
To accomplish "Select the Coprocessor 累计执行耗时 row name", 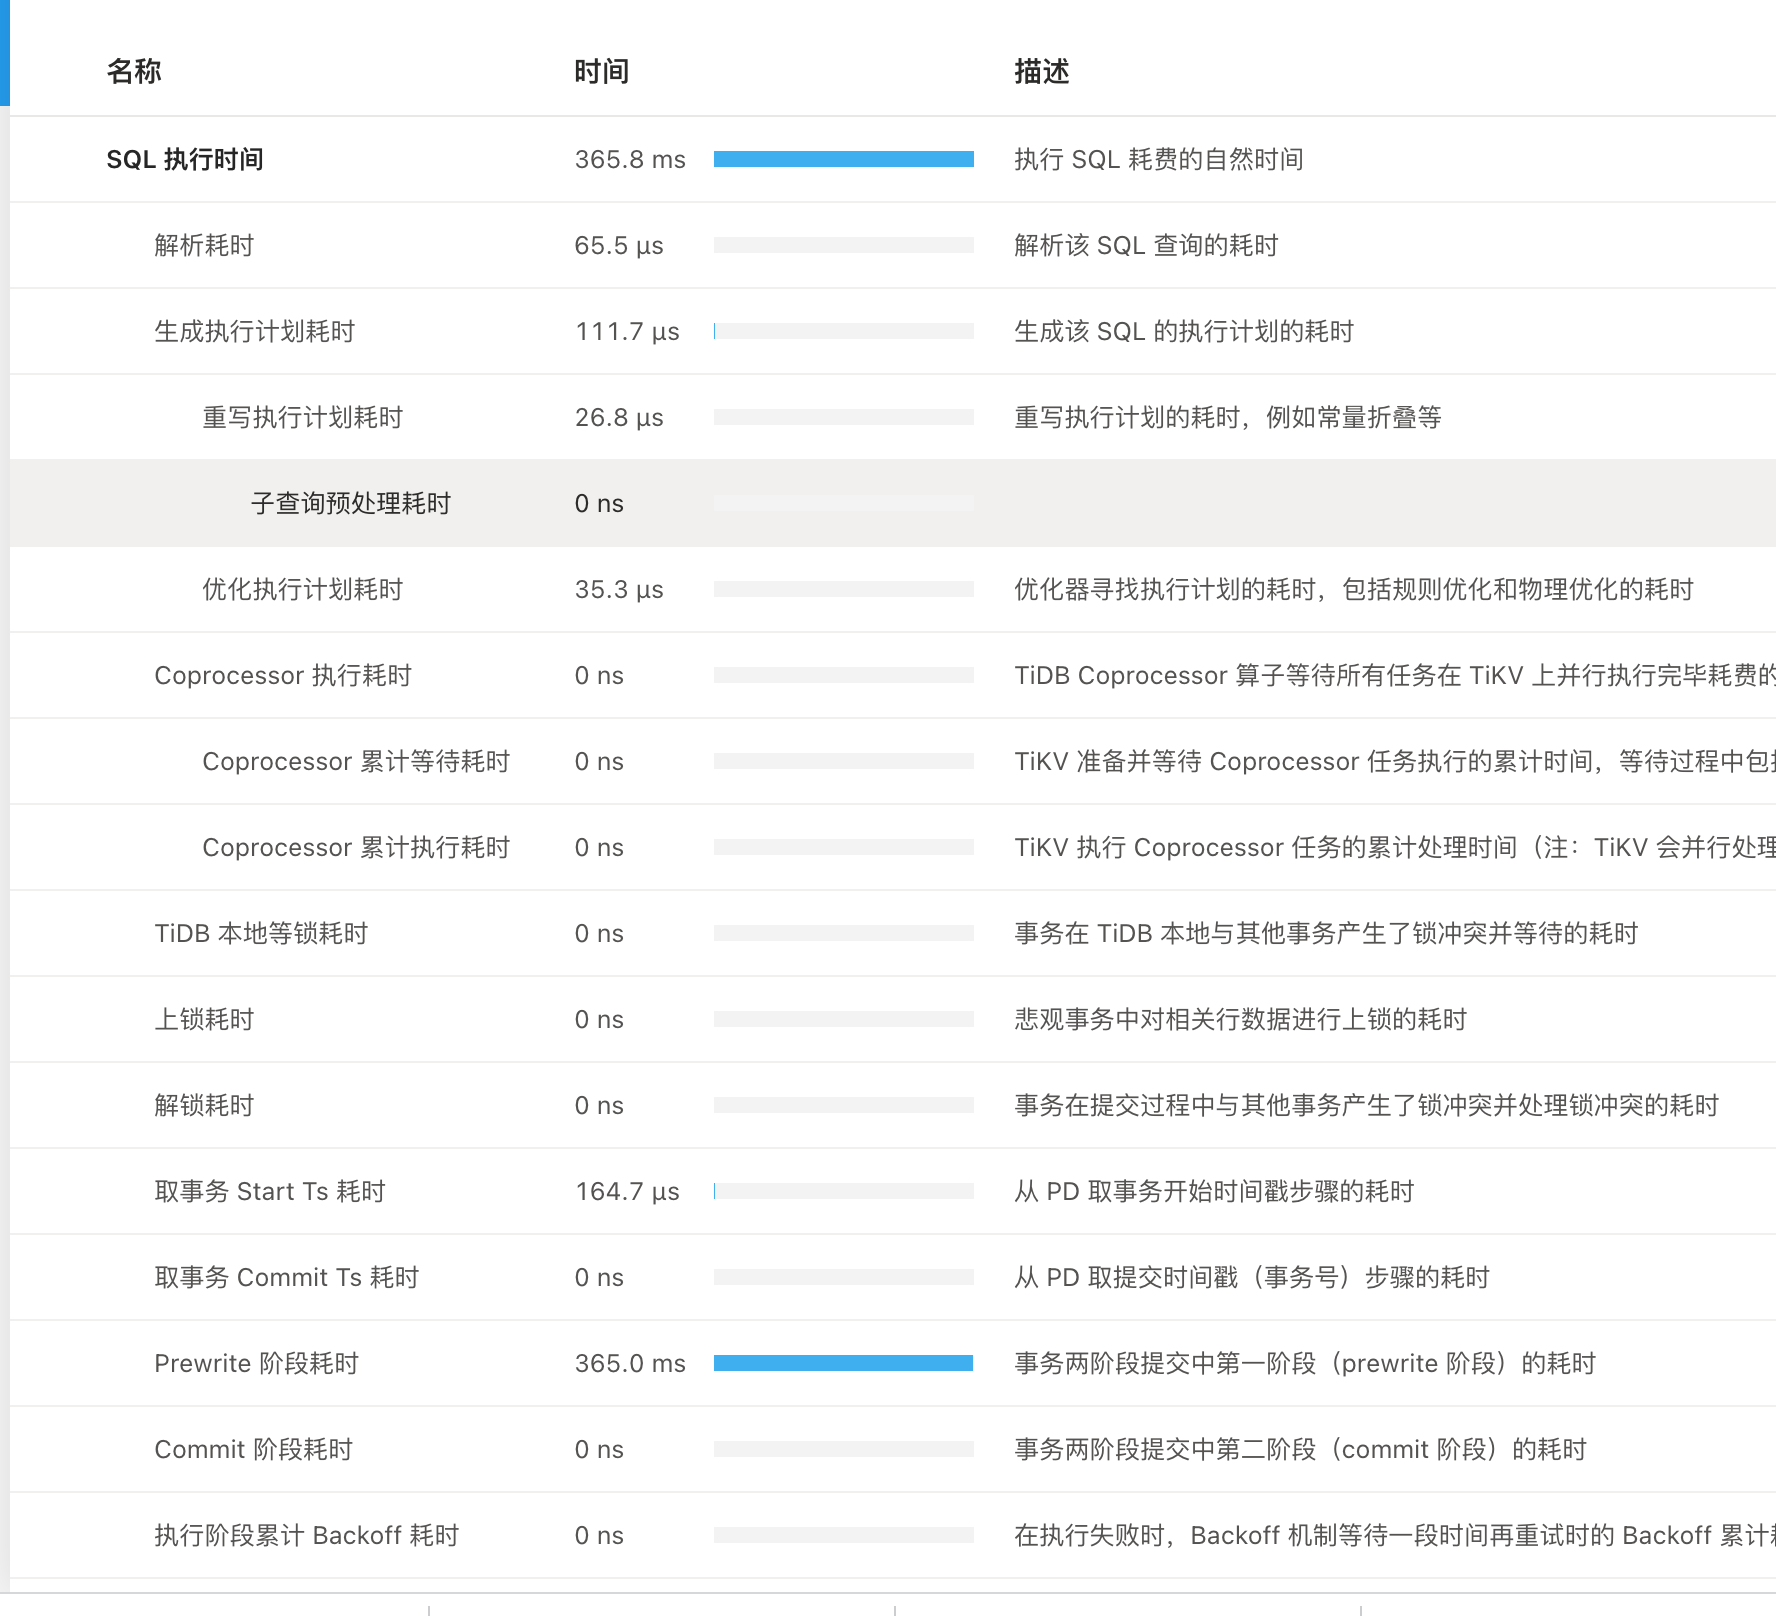I will click(x=356, y=848).
